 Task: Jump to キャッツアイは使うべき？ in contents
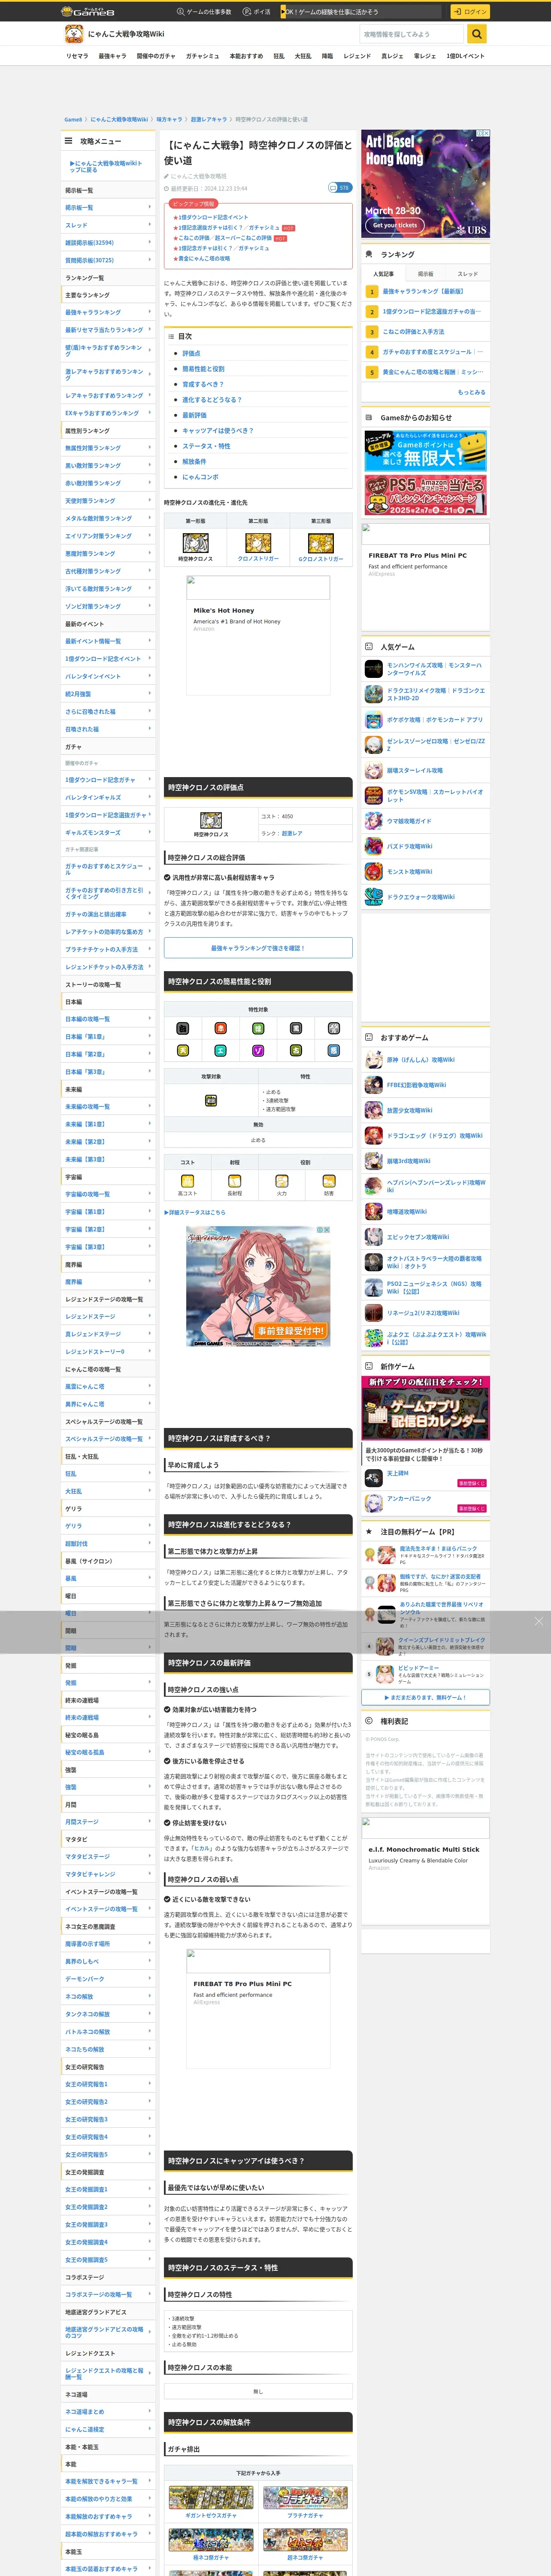[x=217, y=430]
